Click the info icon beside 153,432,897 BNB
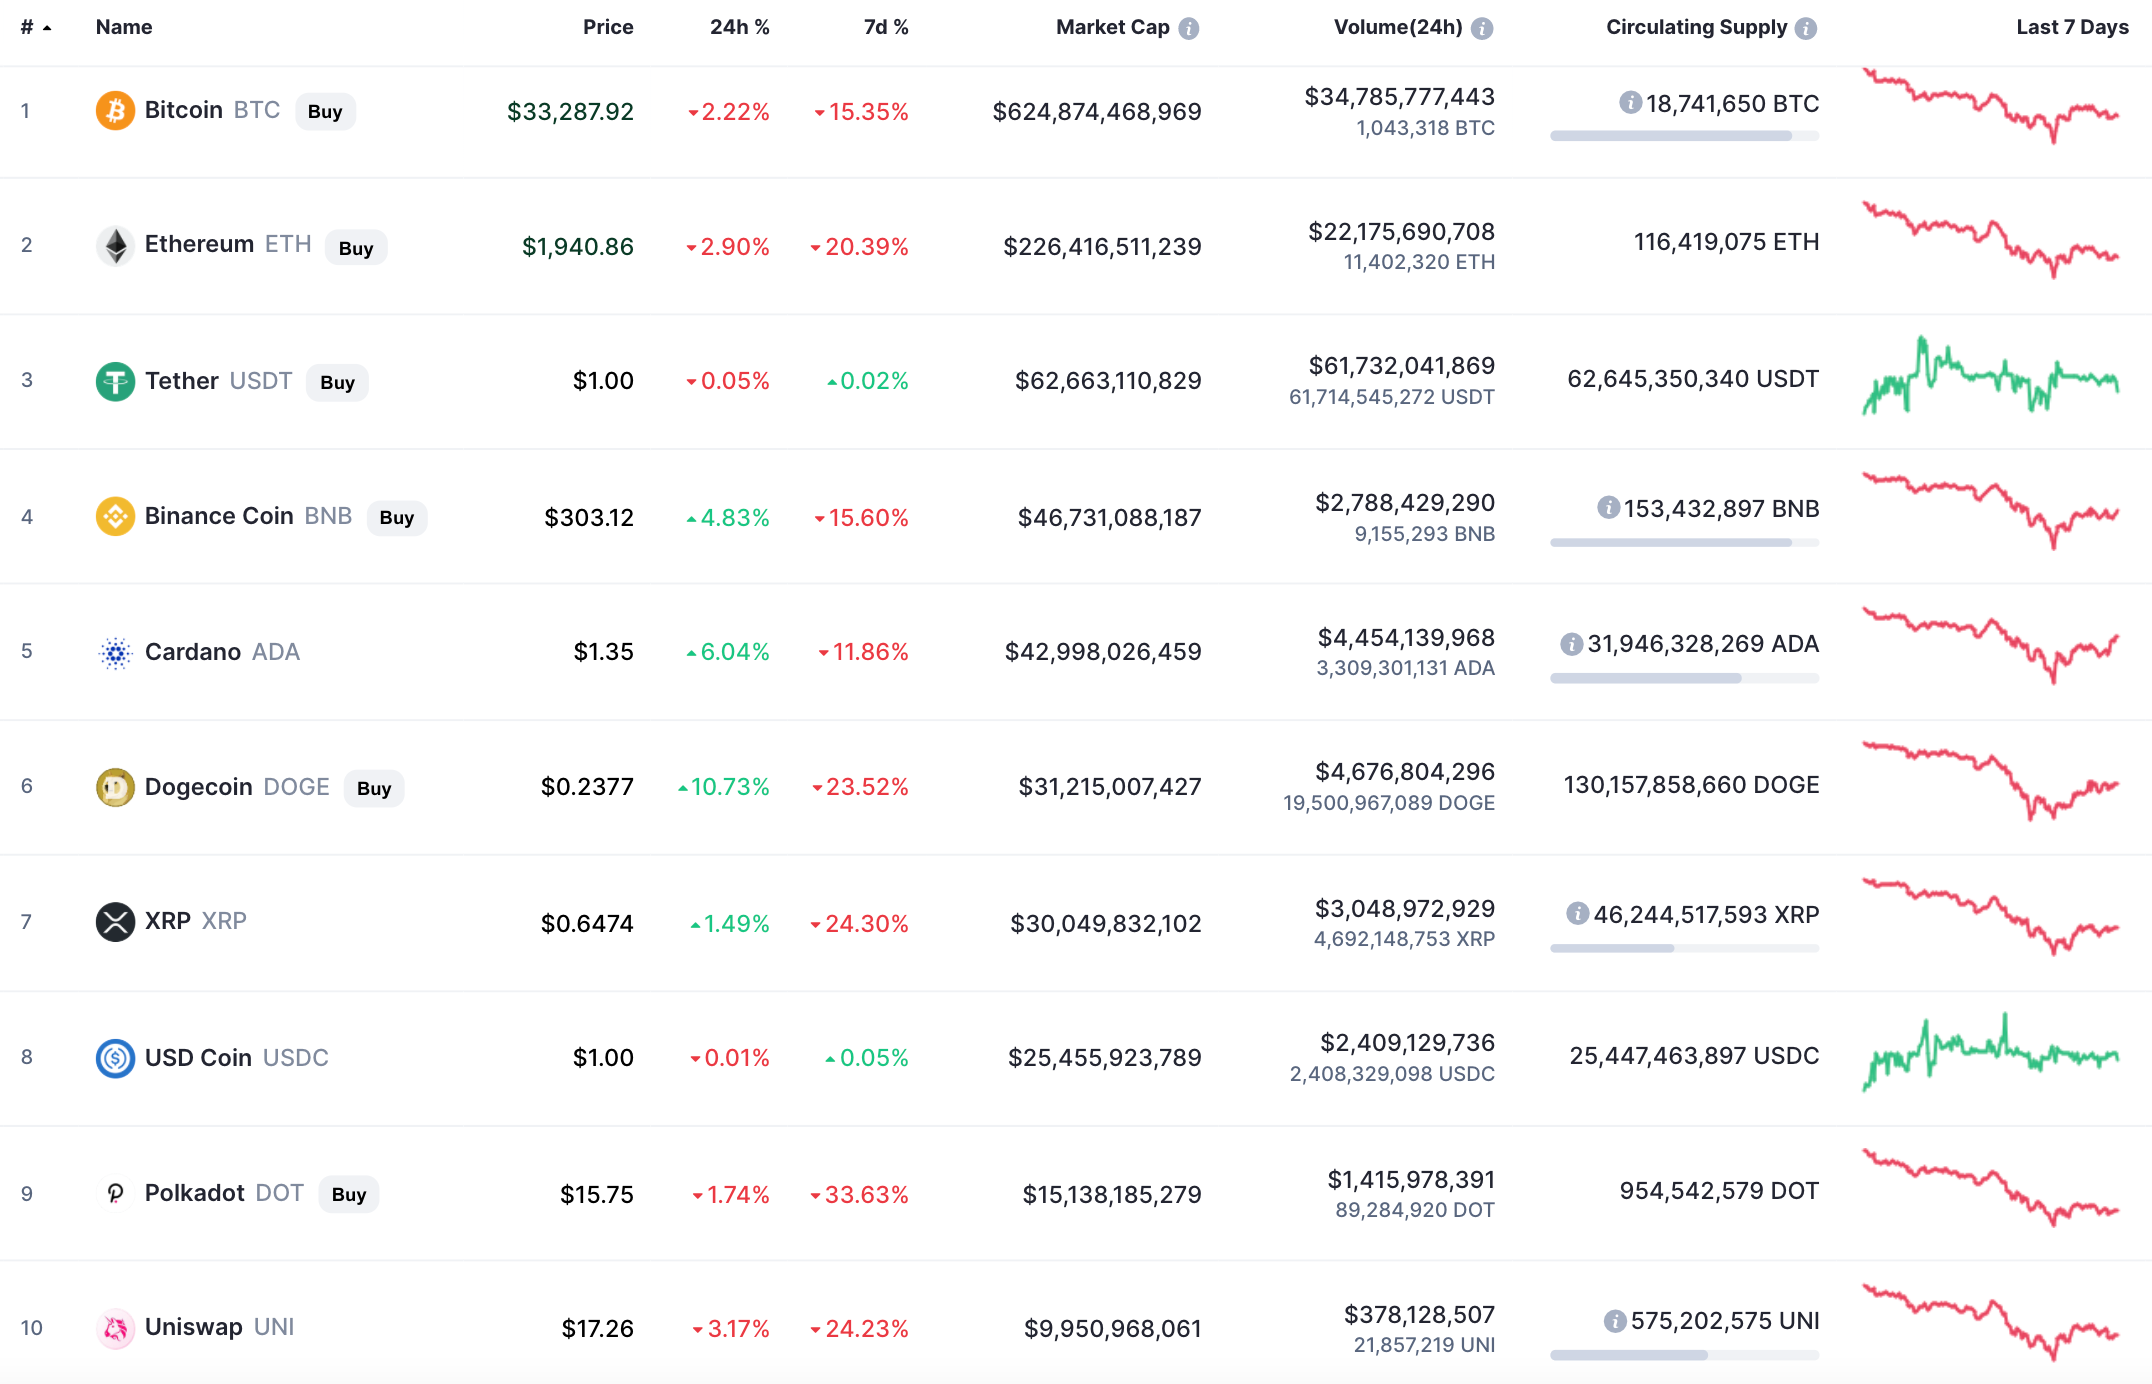The image size is (2152, 1384). pyautogui.click(x=1608, y=507)
